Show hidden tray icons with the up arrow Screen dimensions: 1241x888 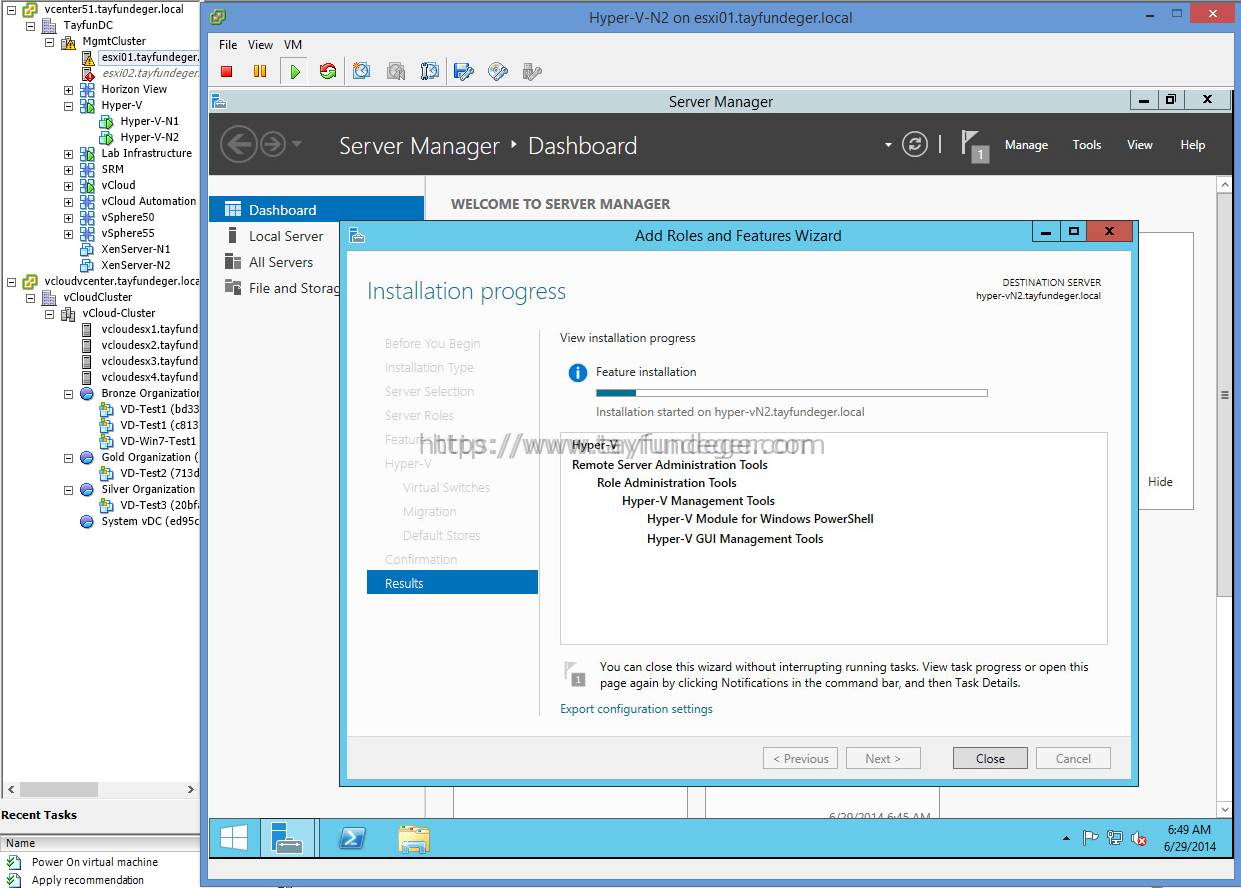(1067, 839)
